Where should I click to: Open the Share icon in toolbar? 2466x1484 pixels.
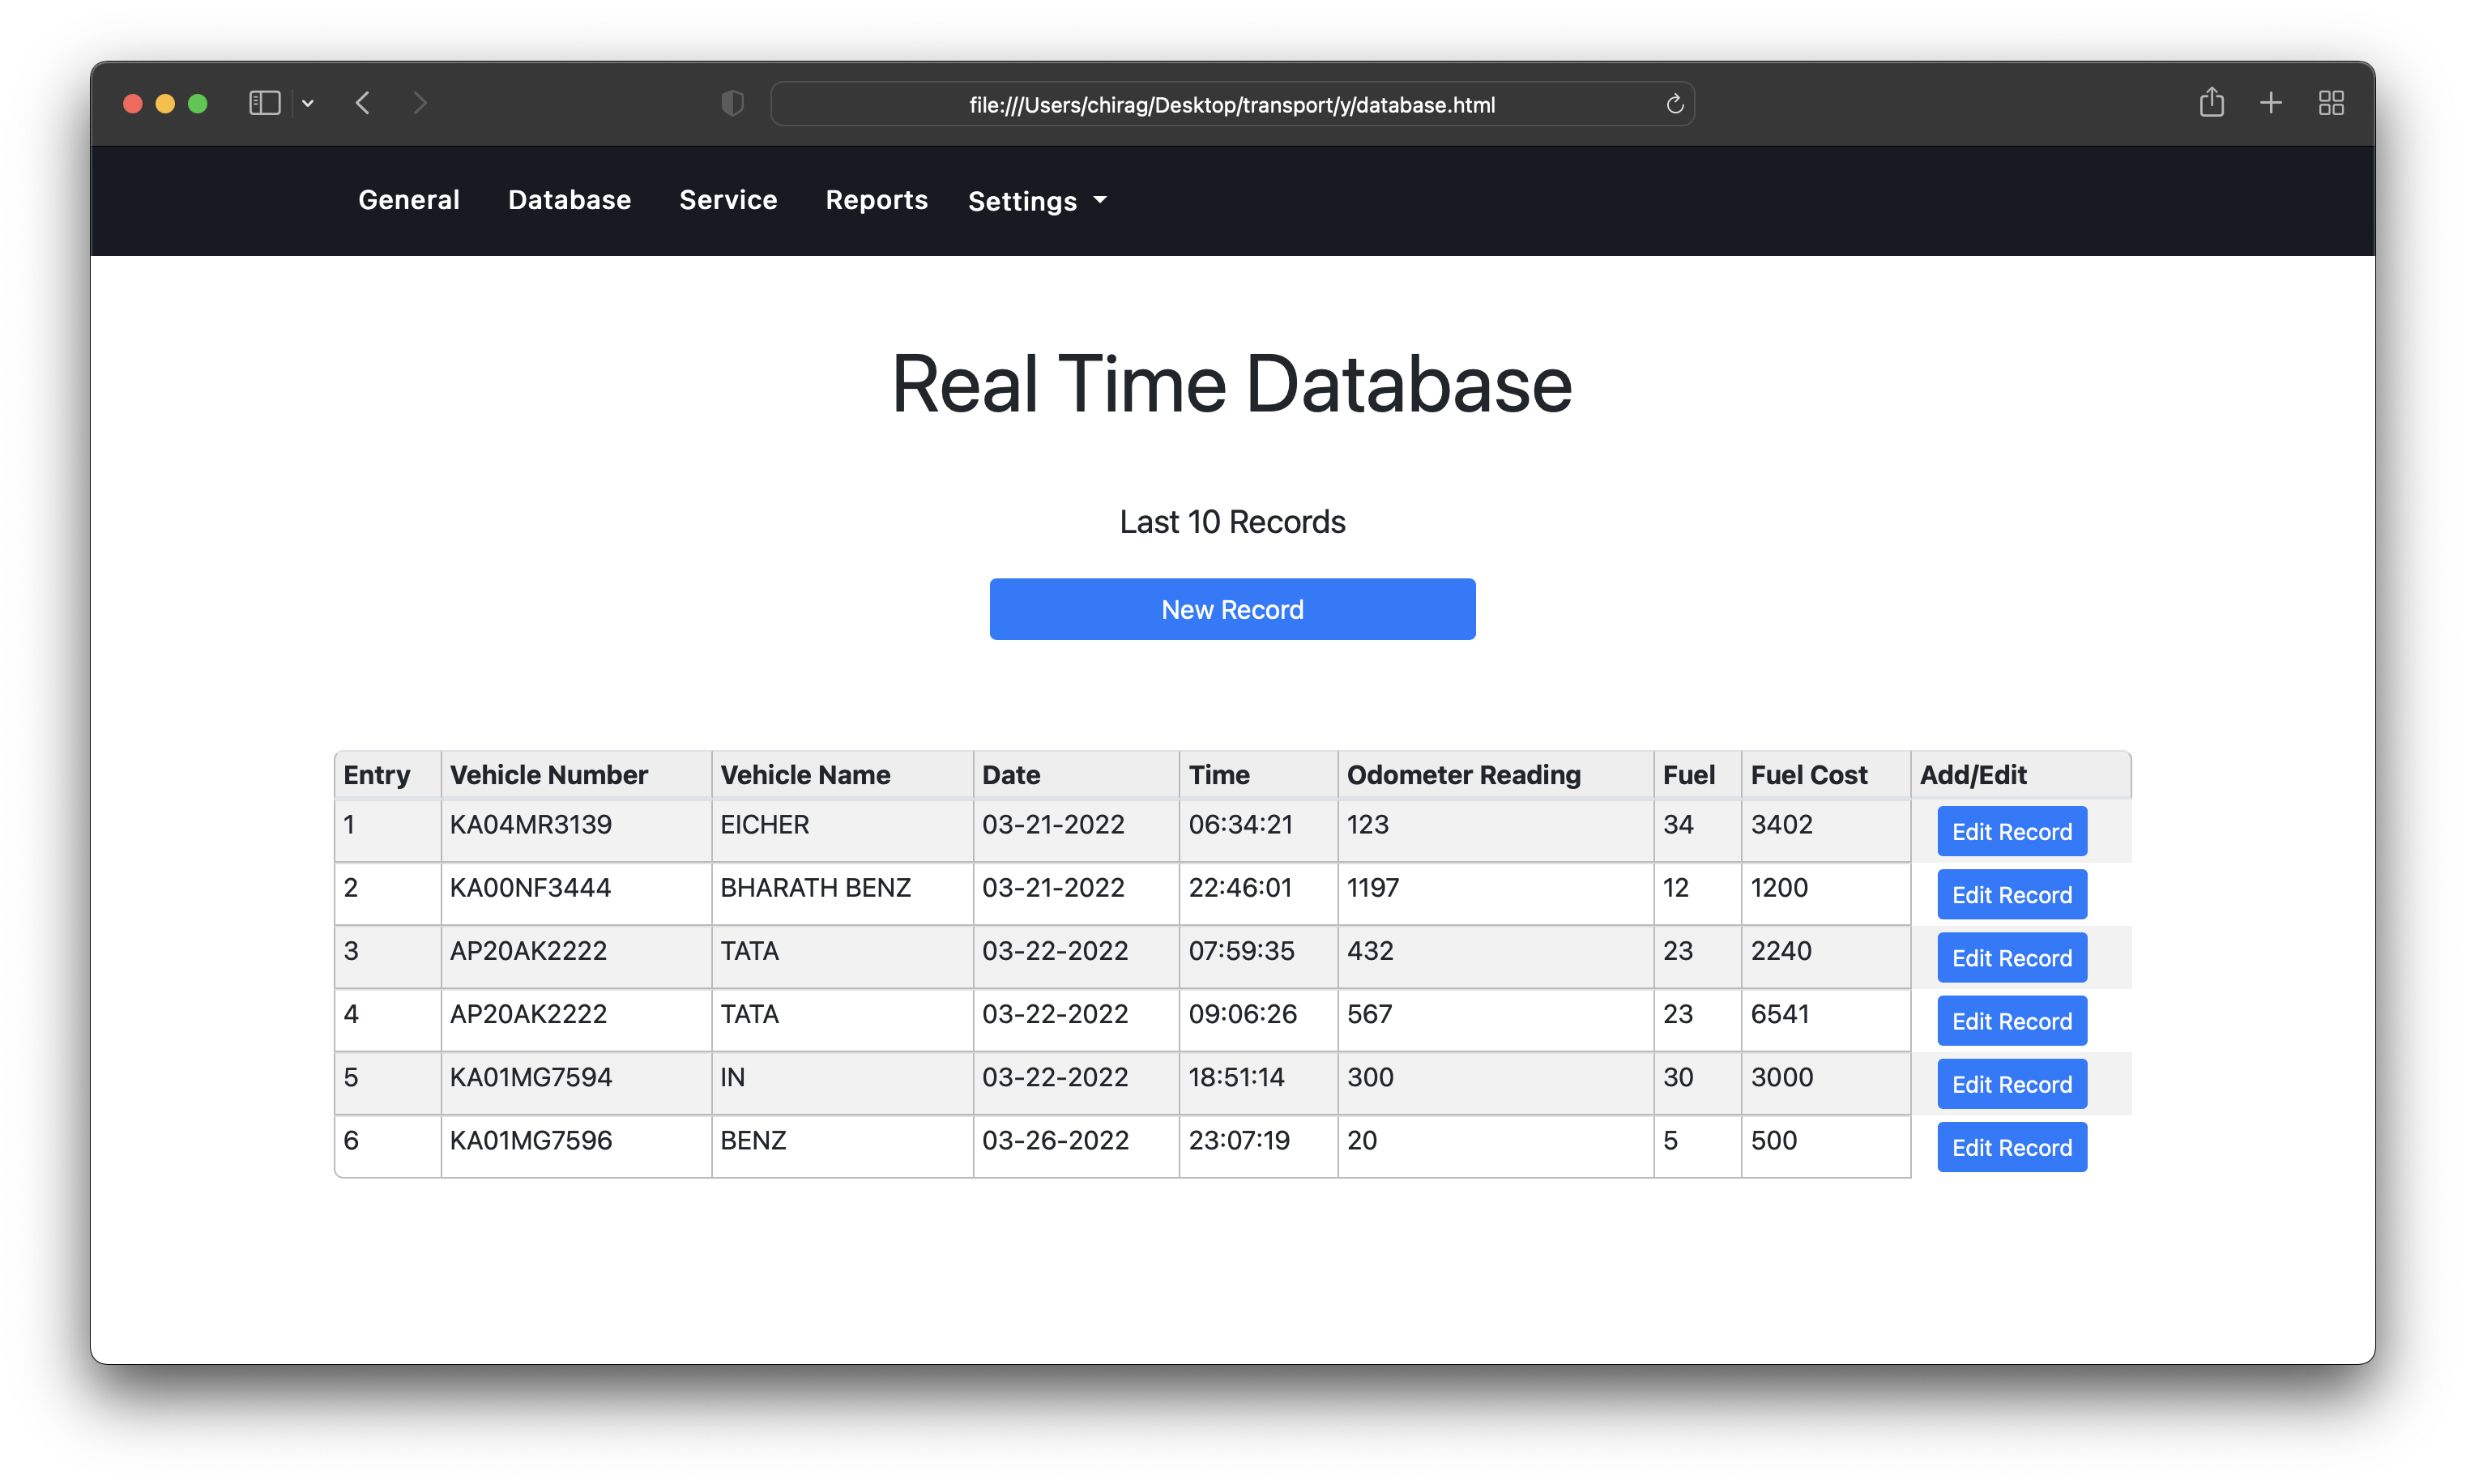tap(2211, 102)
